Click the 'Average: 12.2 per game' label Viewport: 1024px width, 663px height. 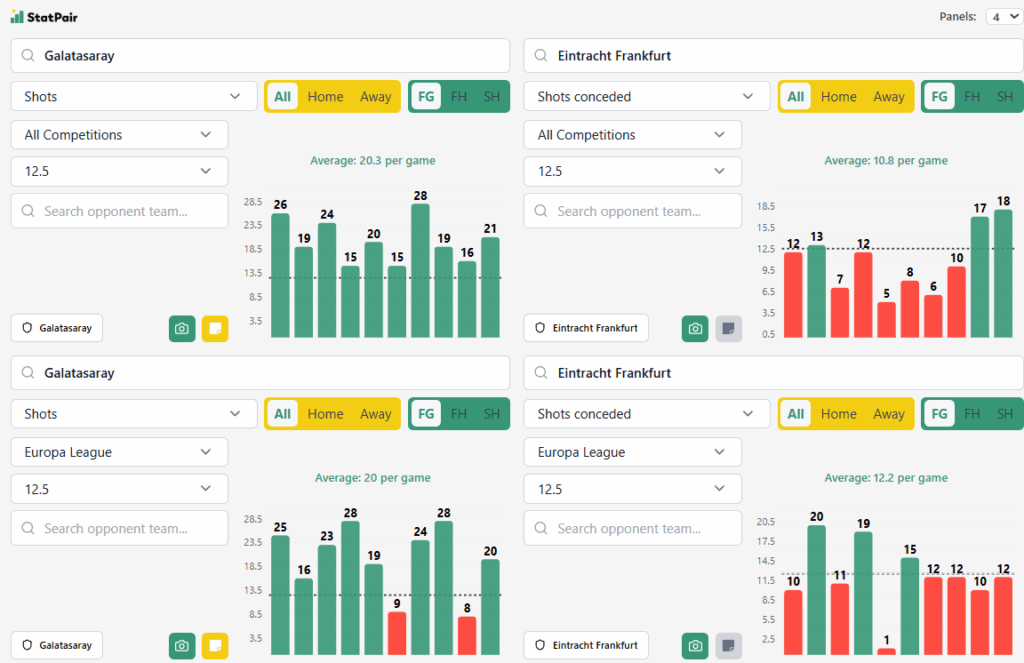pyautogui.click(x=886, y=478)
